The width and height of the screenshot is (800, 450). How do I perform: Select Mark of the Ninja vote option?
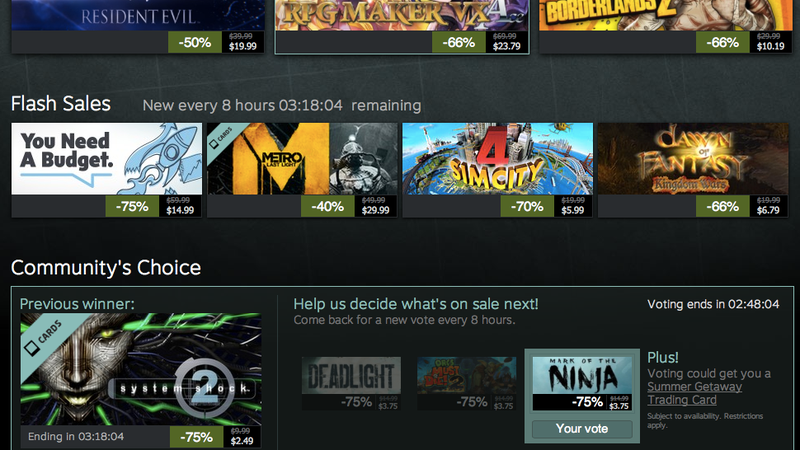(x=582, y=383)
